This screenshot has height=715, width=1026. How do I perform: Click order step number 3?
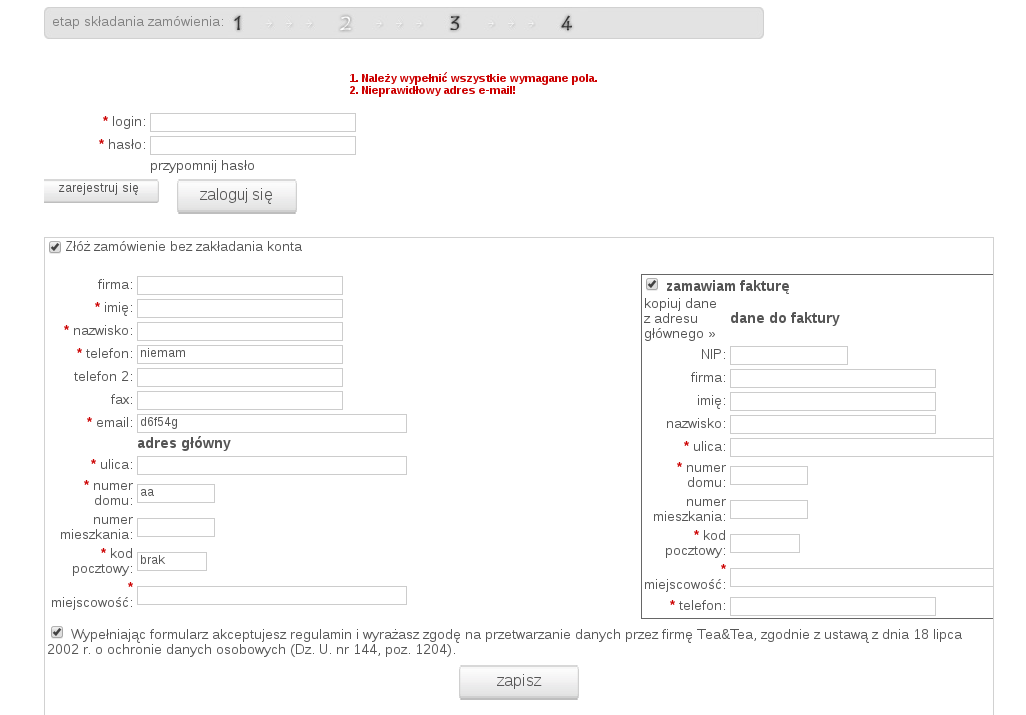tap(455, 24)
